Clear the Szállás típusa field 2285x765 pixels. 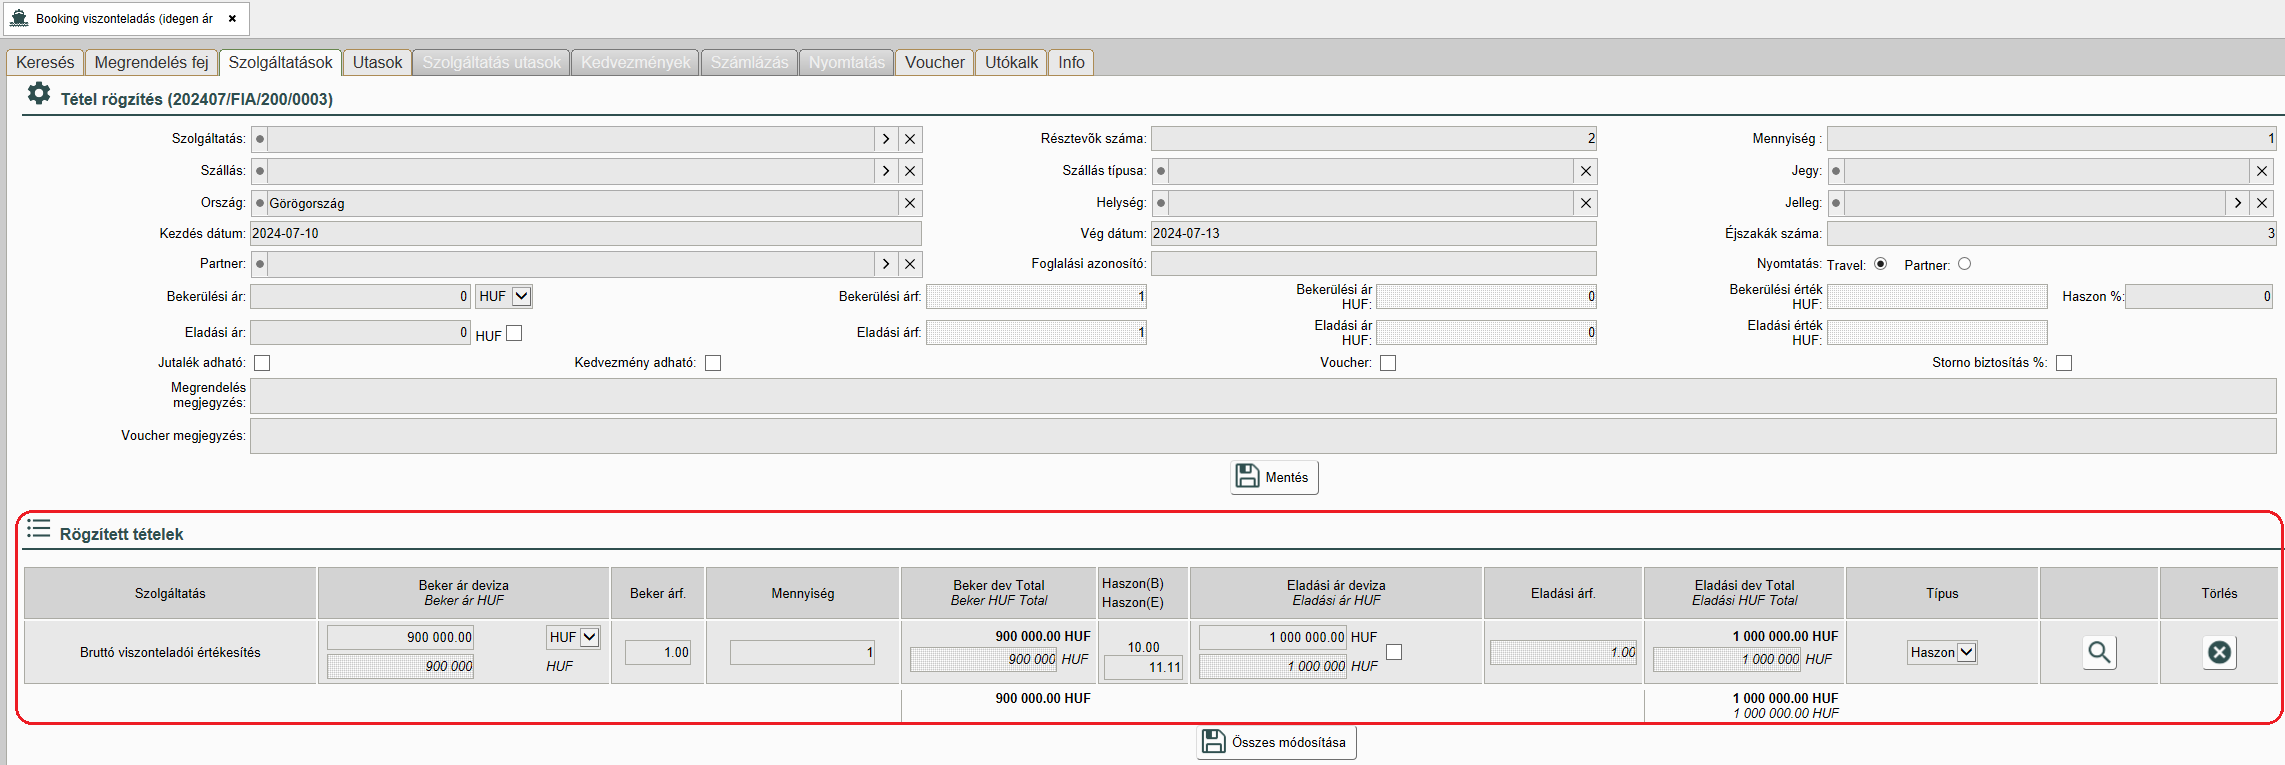[x=1586, y=171]
